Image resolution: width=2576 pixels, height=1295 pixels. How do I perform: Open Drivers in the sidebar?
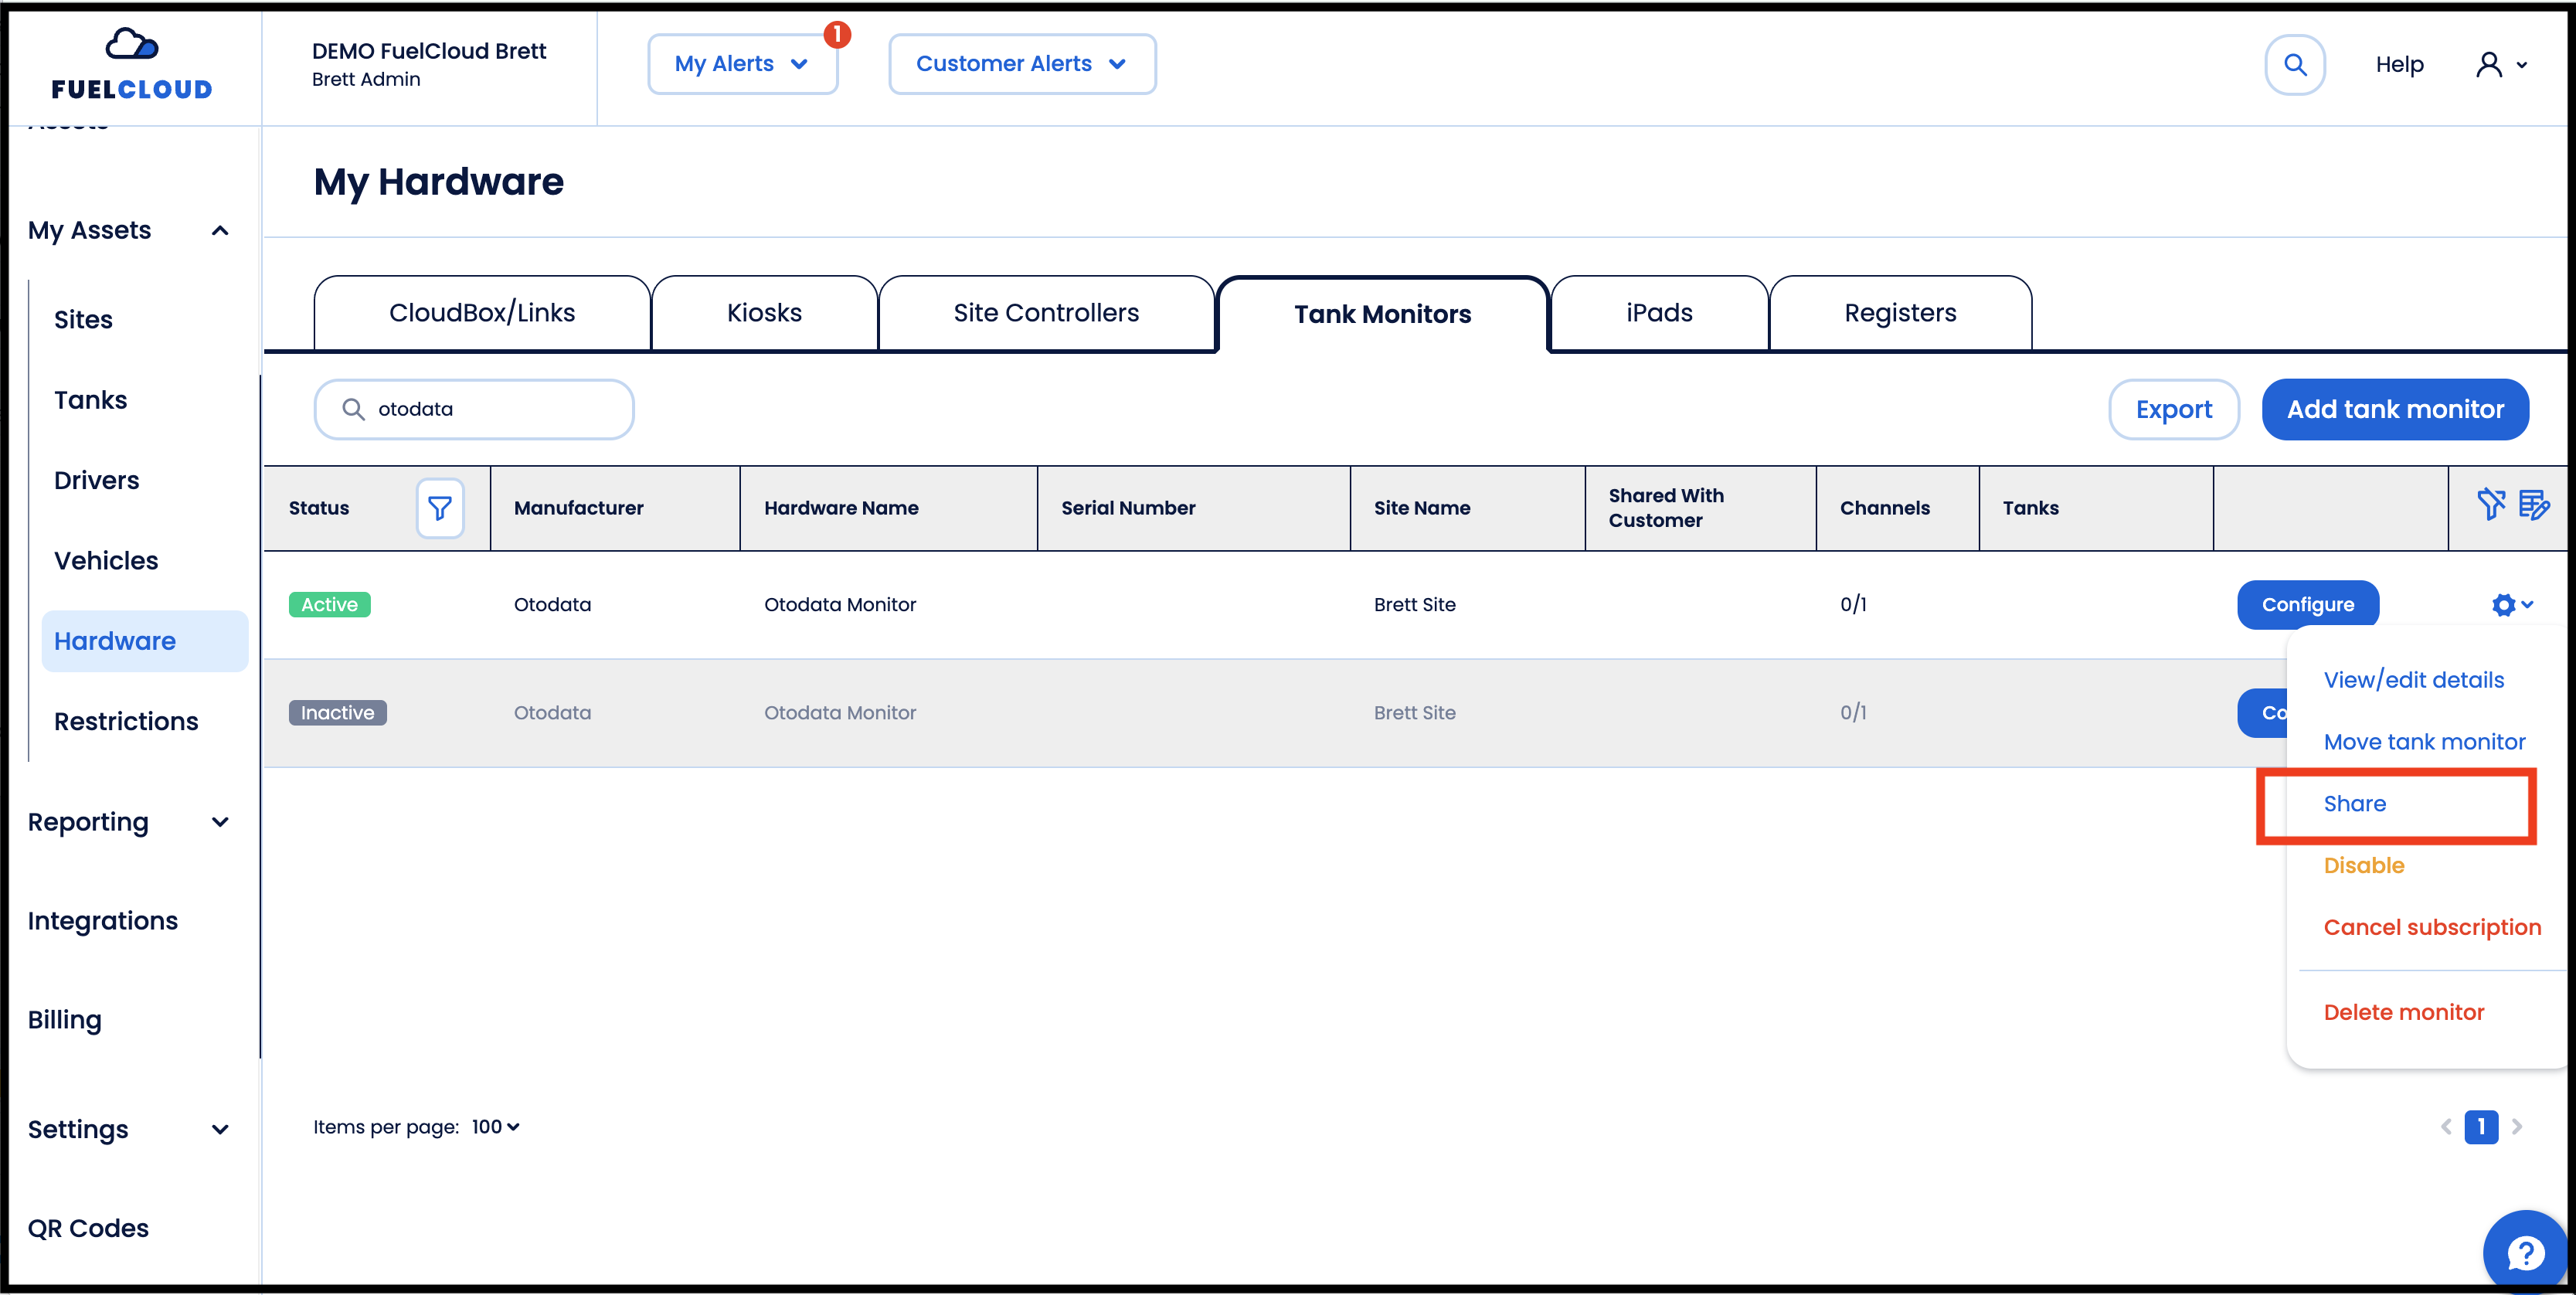pyautogui.click(x=96, y=481)
